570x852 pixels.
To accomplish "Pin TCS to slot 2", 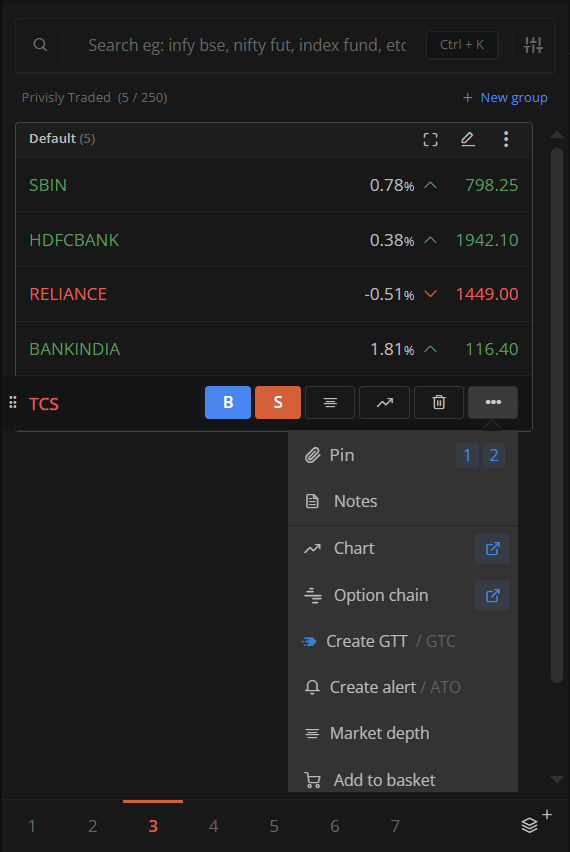I will pyautogui.click(x=493, y=455).
